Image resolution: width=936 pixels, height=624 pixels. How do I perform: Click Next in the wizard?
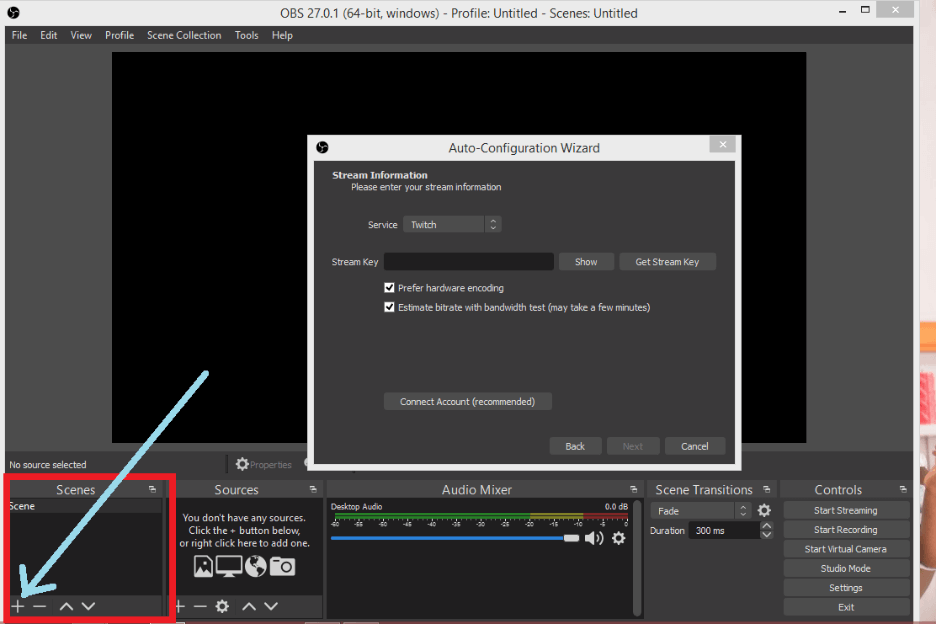(x=633, y=446)
